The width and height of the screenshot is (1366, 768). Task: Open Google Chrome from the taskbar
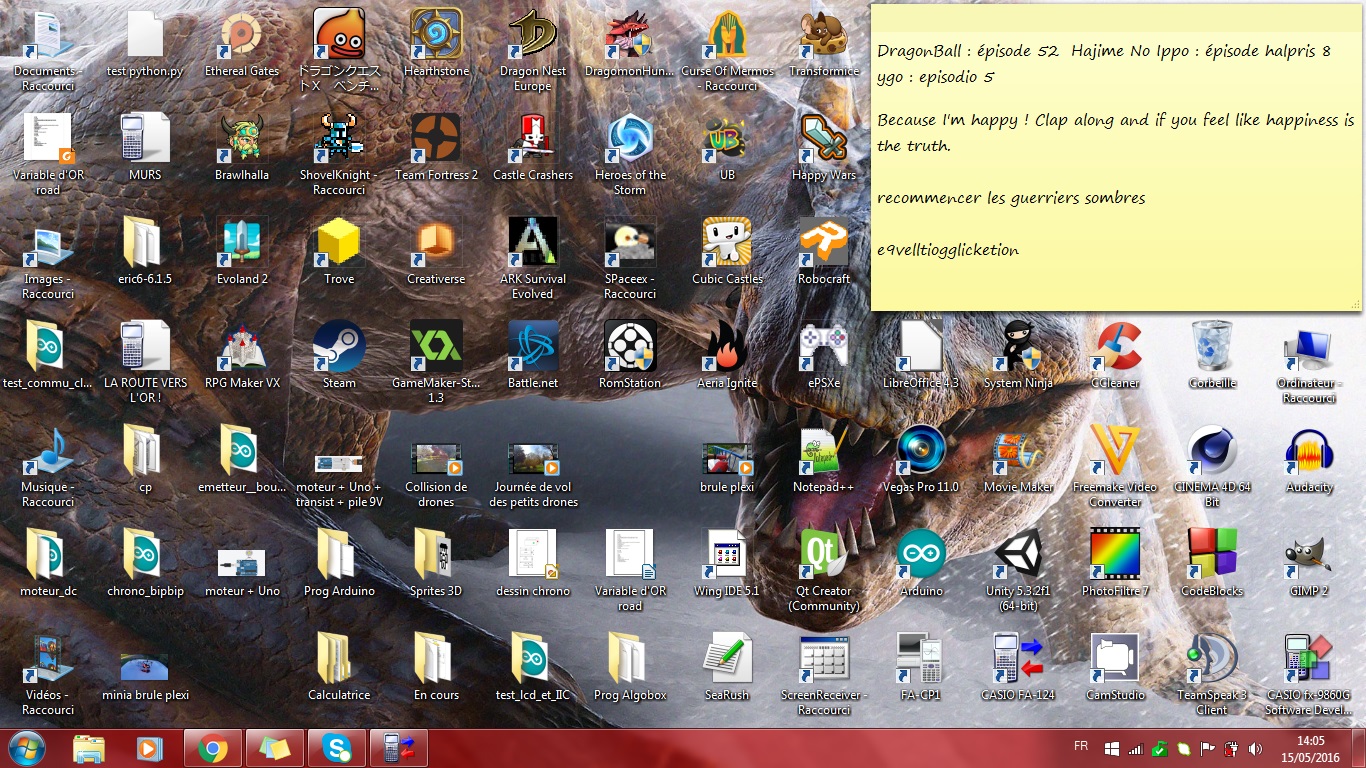coord(212,748)
